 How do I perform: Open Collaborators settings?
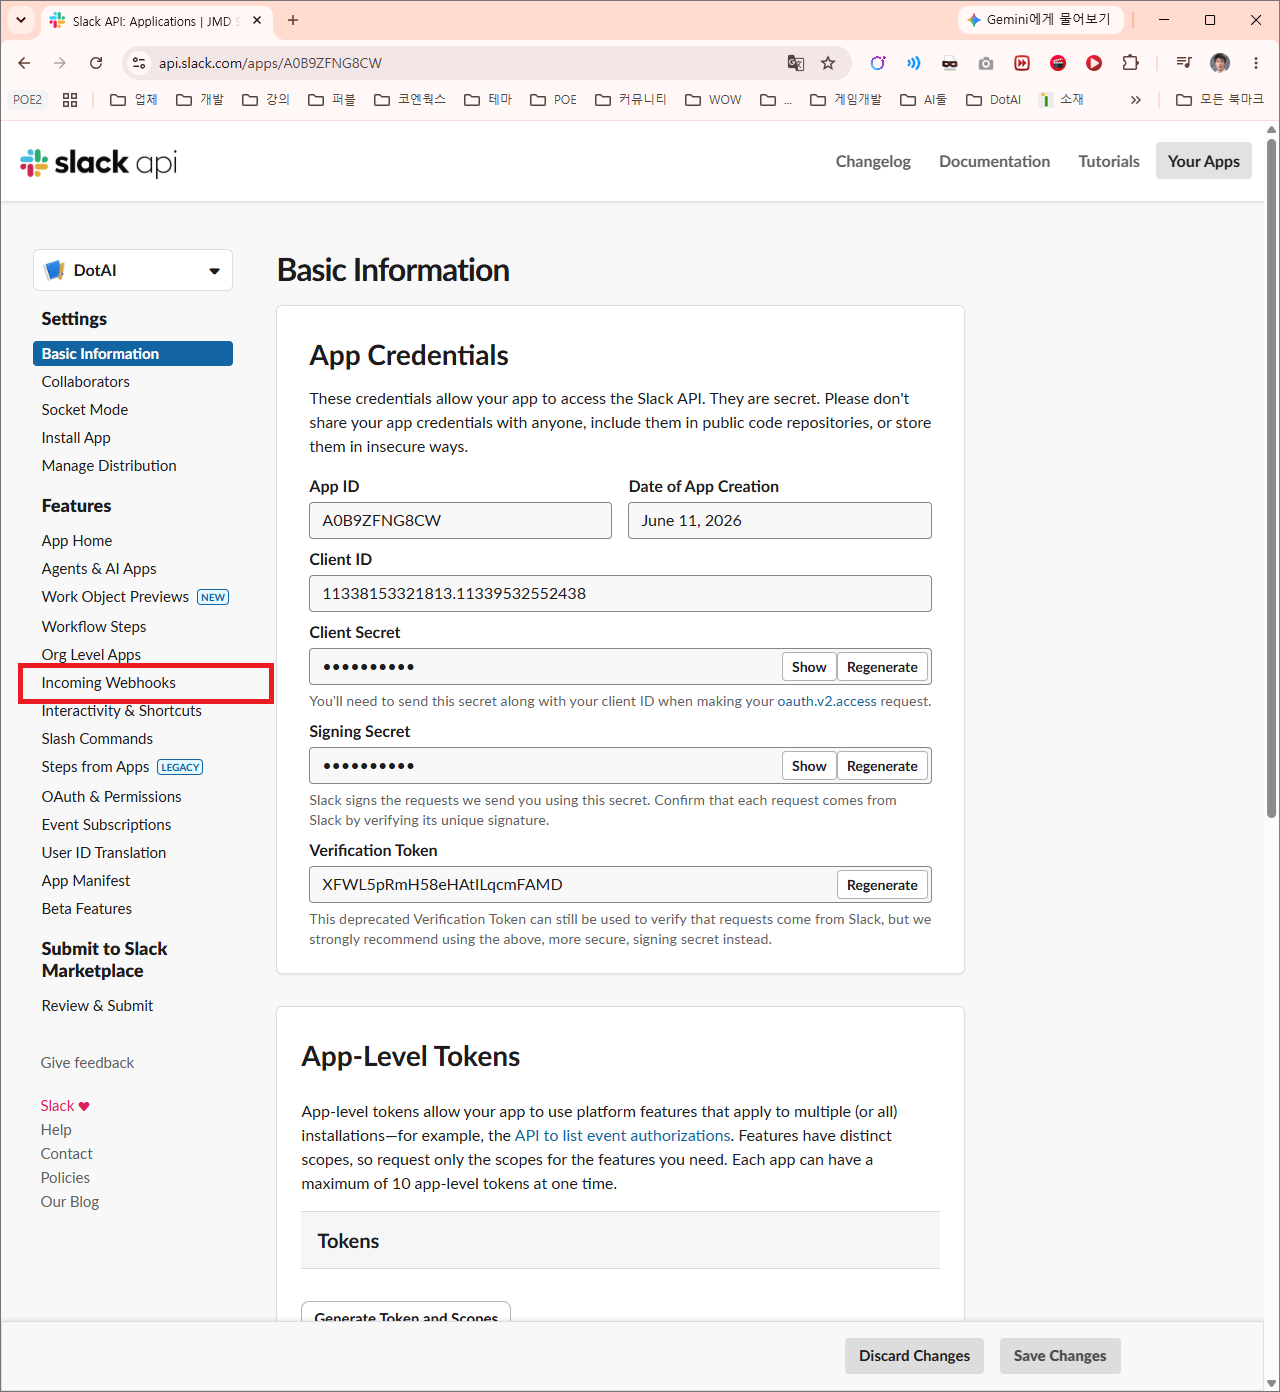click(x=86, y=382)
